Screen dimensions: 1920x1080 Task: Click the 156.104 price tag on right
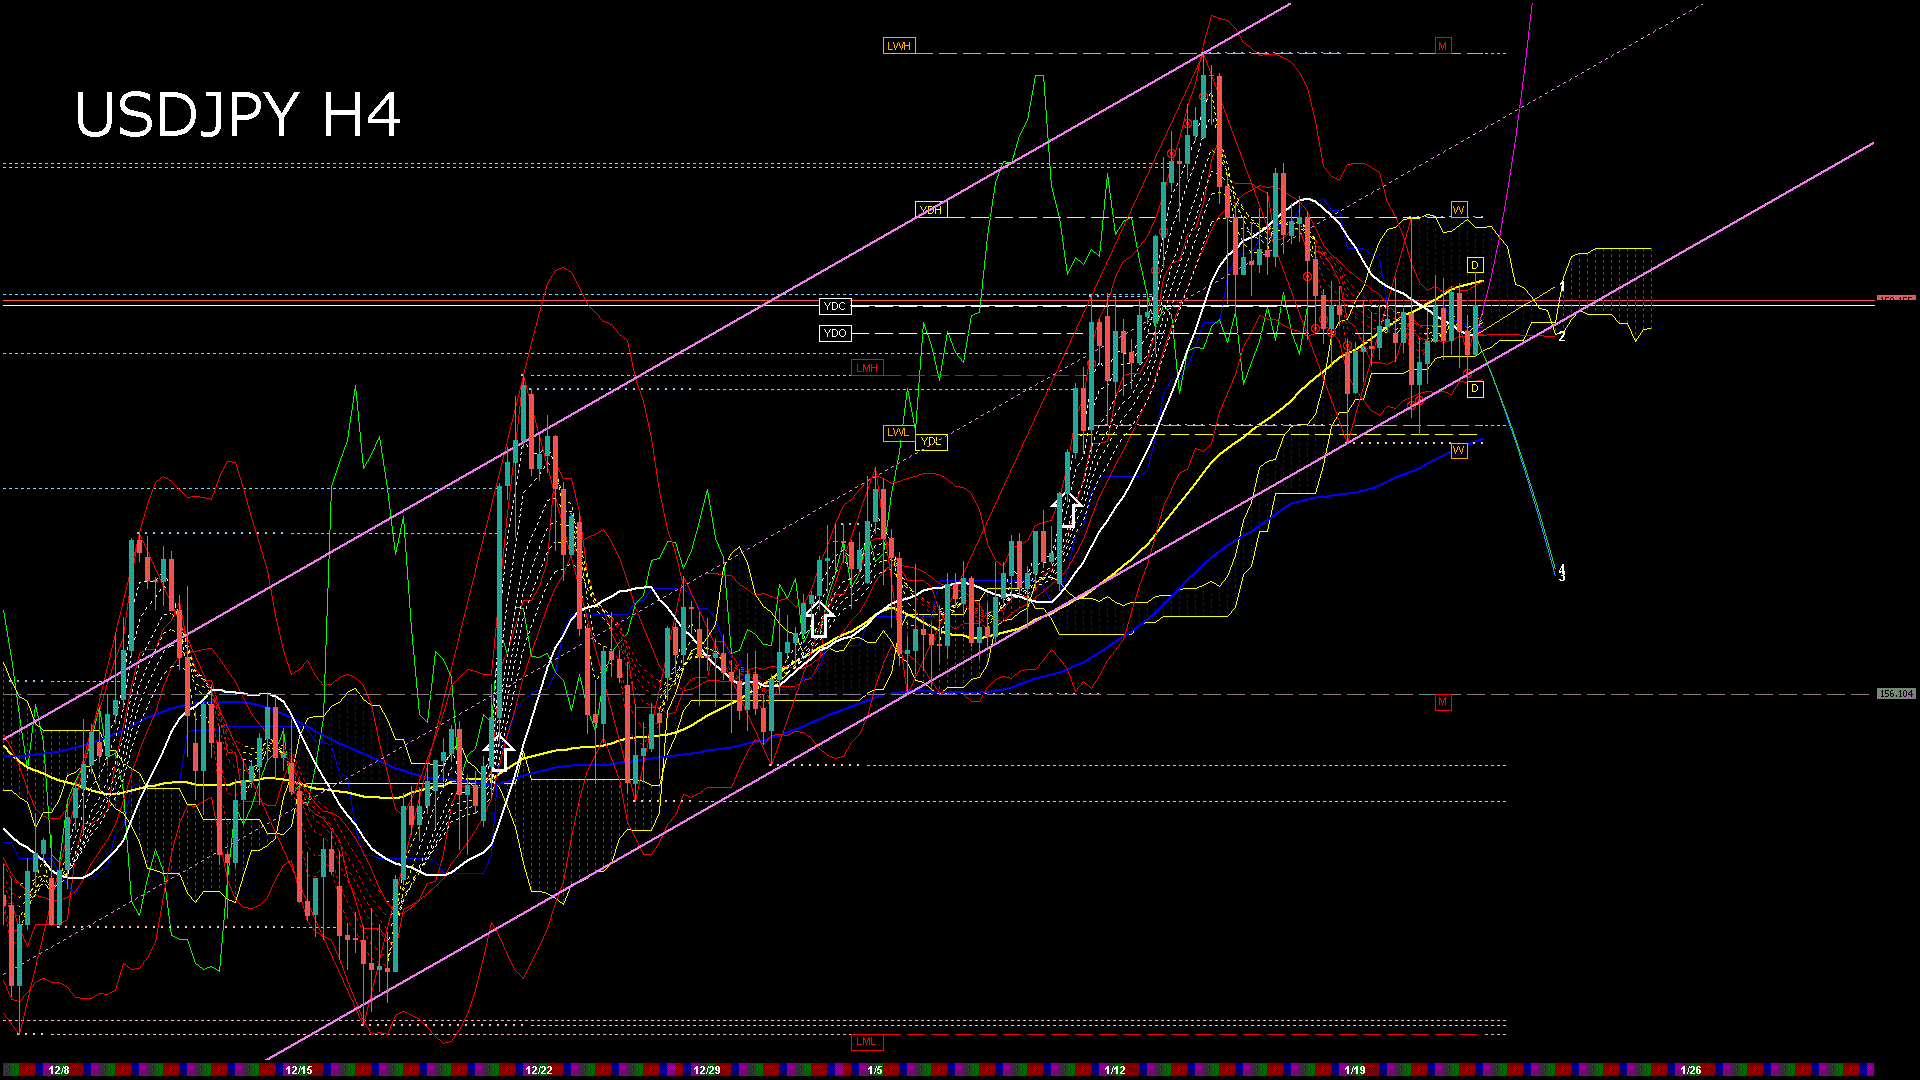[1895, 694]
